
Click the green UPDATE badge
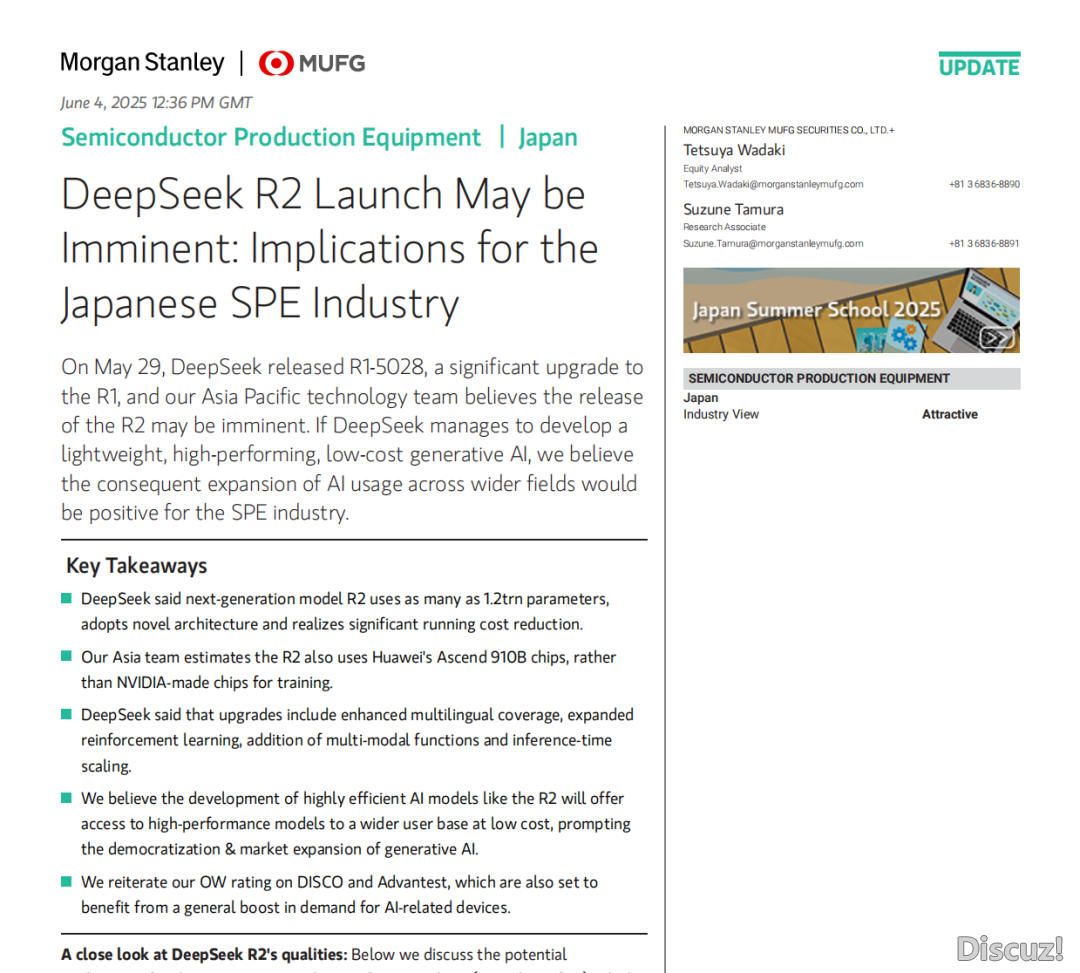point(979,64)
